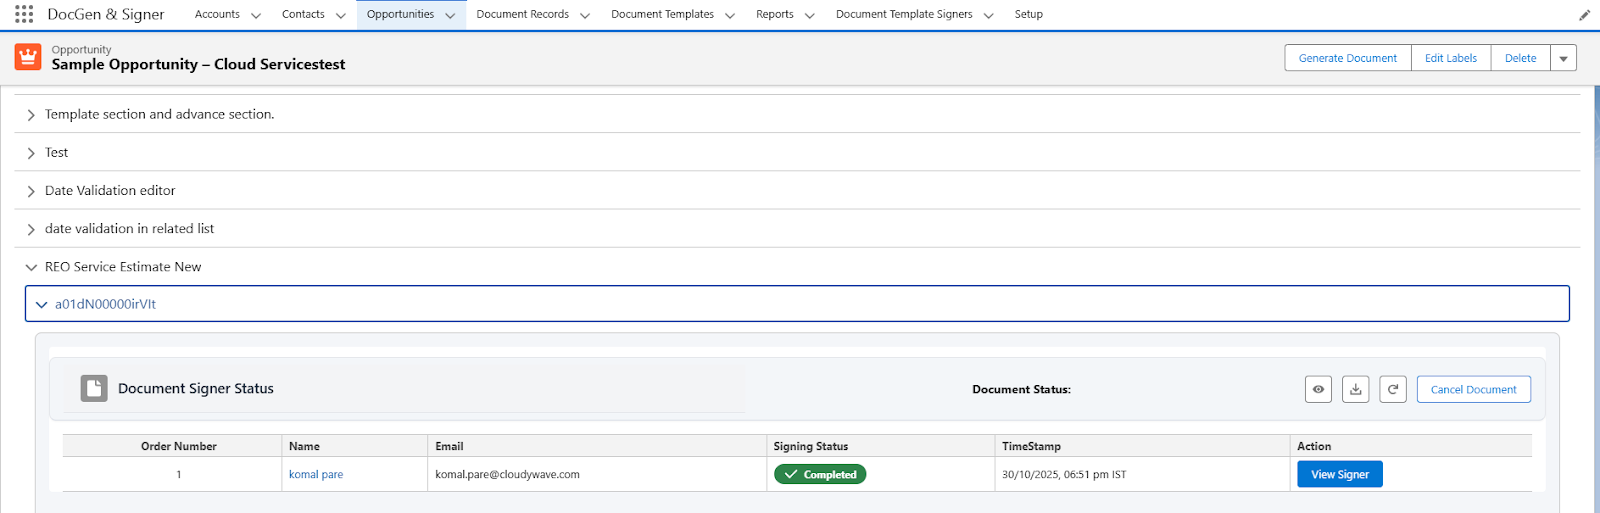Click the pencil edit icon in navigation bar

(1584, 15)
